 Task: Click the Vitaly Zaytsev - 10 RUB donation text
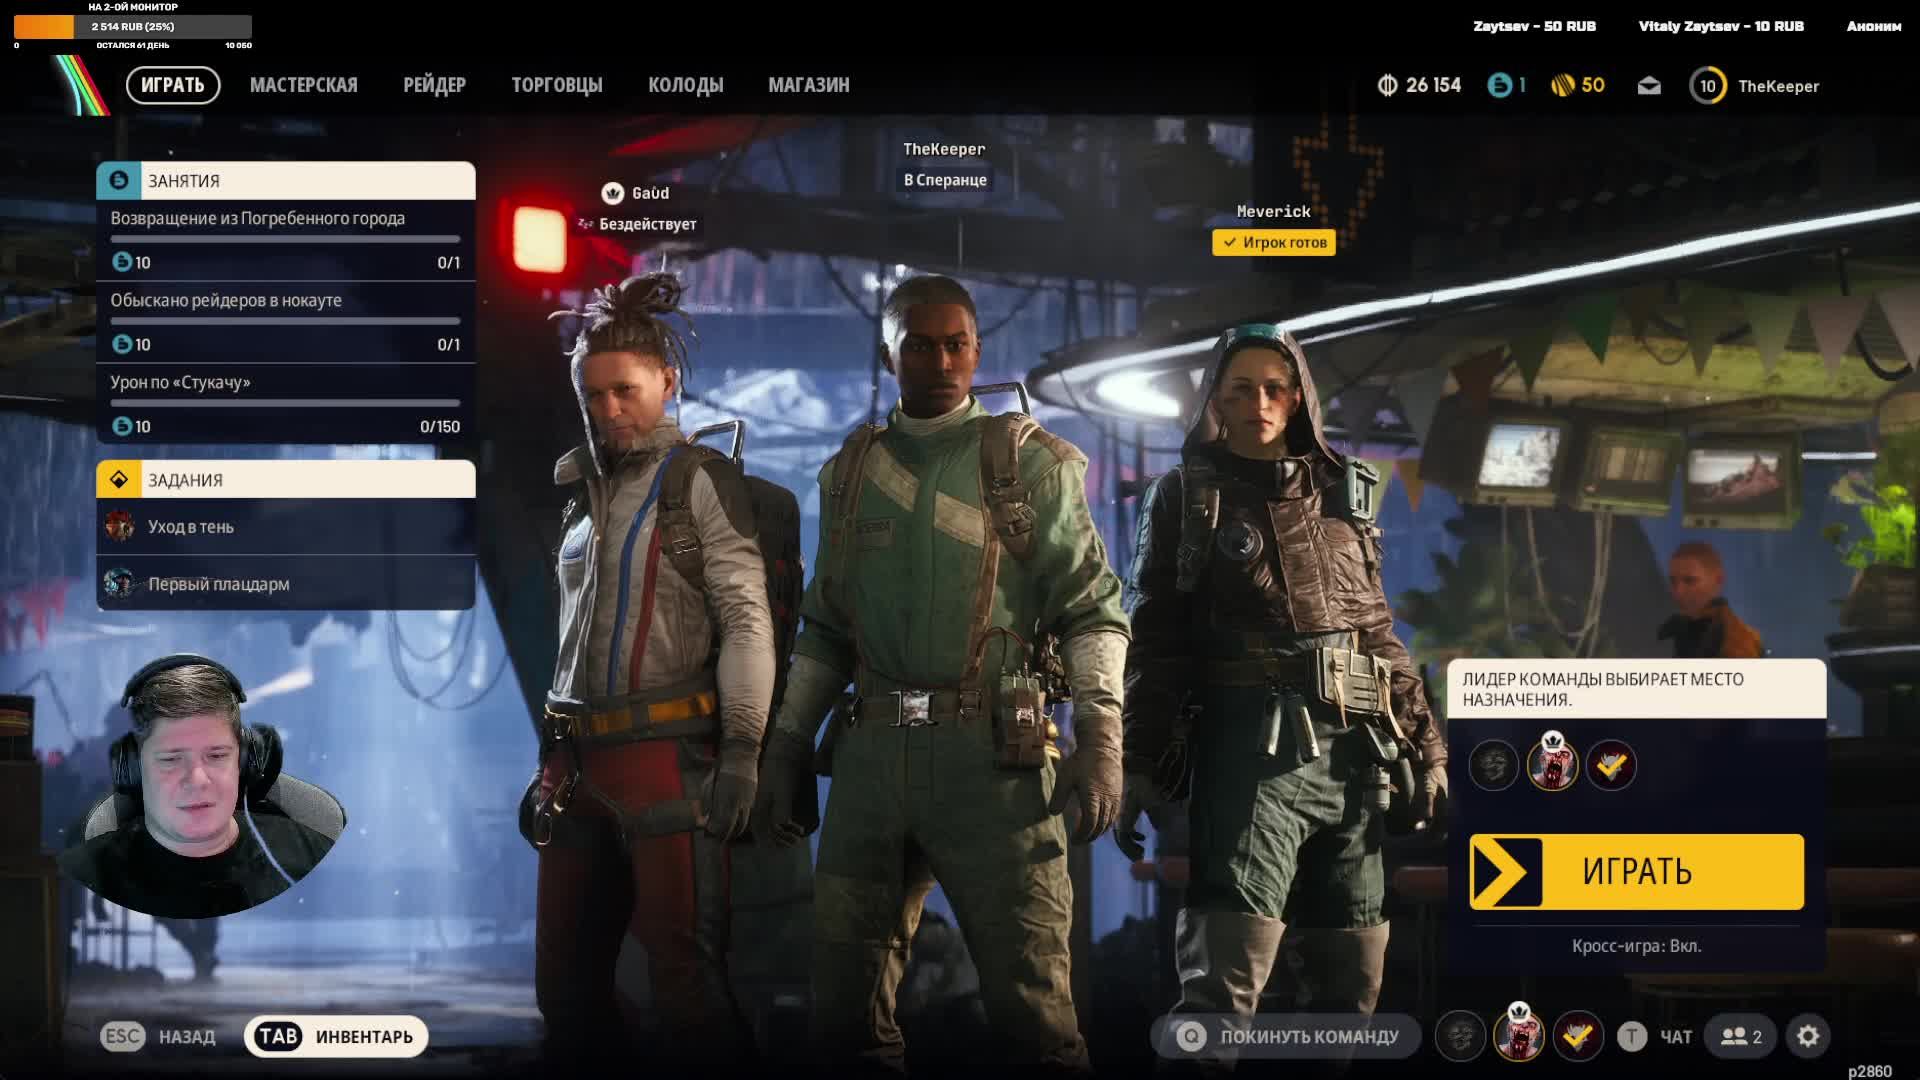[1721, 26]
